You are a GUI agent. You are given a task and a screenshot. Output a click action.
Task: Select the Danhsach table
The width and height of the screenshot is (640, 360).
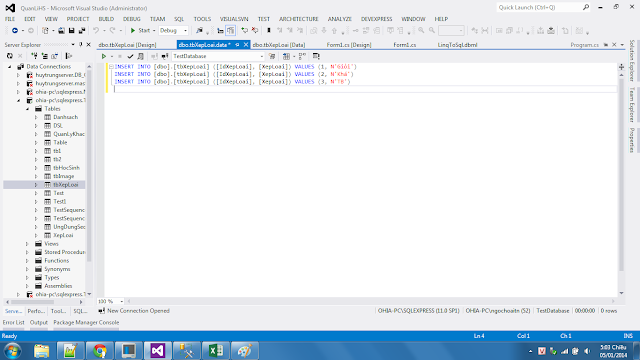(65, 117)
